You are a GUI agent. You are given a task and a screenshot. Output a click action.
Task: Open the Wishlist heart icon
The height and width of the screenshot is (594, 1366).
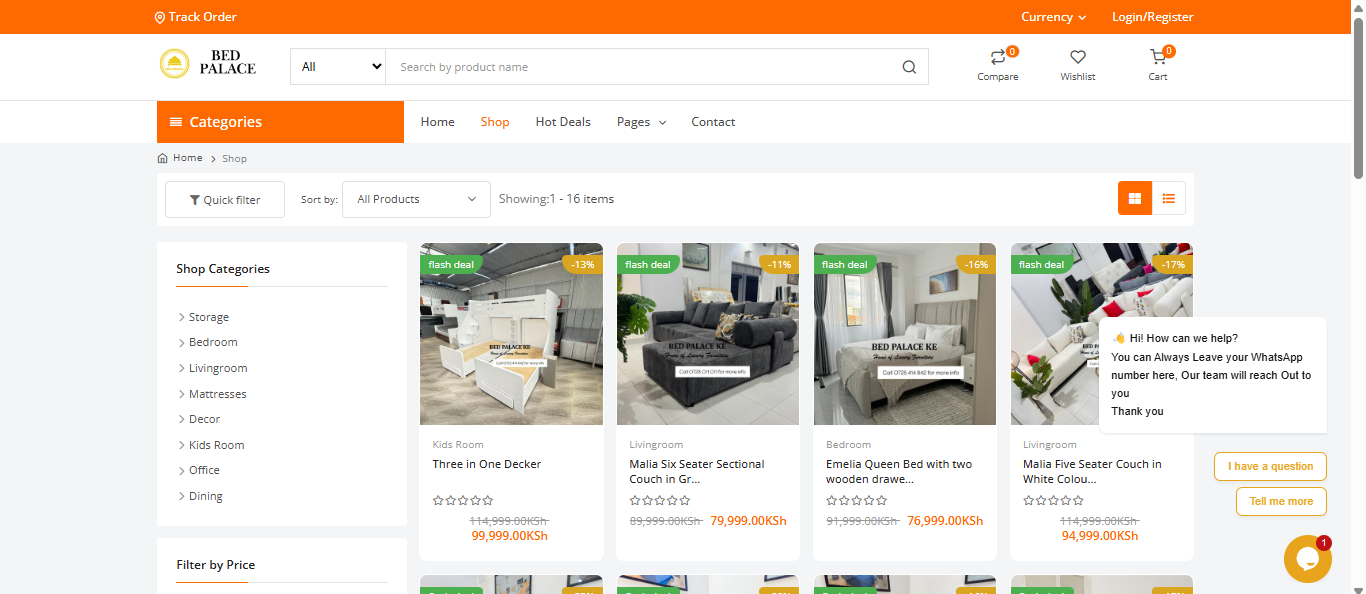[x=1077, y=58]
